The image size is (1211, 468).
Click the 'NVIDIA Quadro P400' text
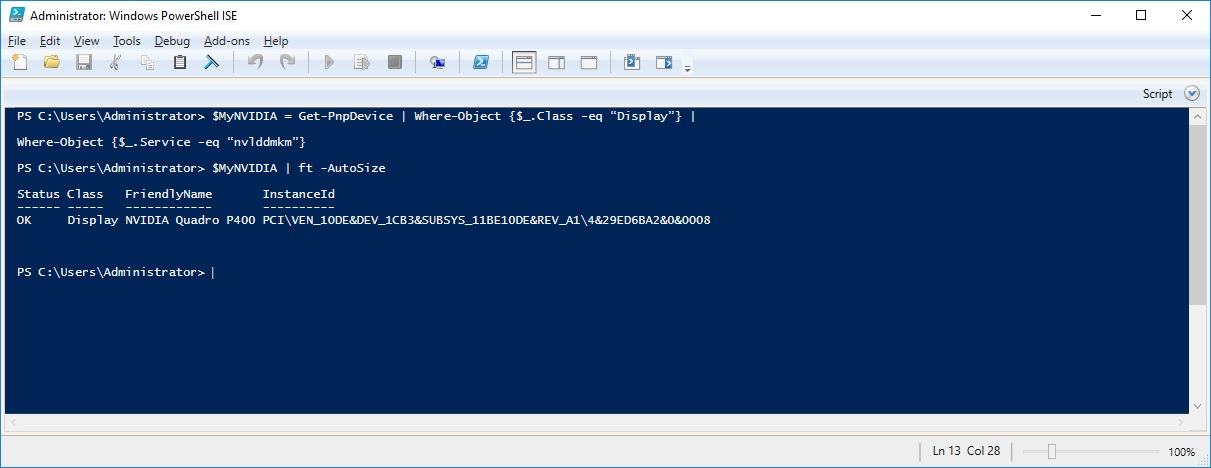(190, 220)
